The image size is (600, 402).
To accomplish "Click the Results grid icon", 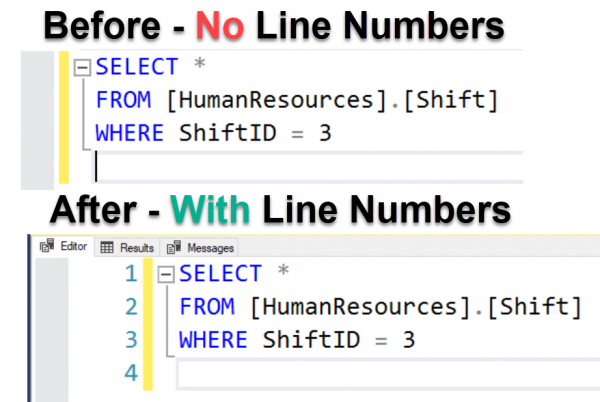I will point(106,247).
